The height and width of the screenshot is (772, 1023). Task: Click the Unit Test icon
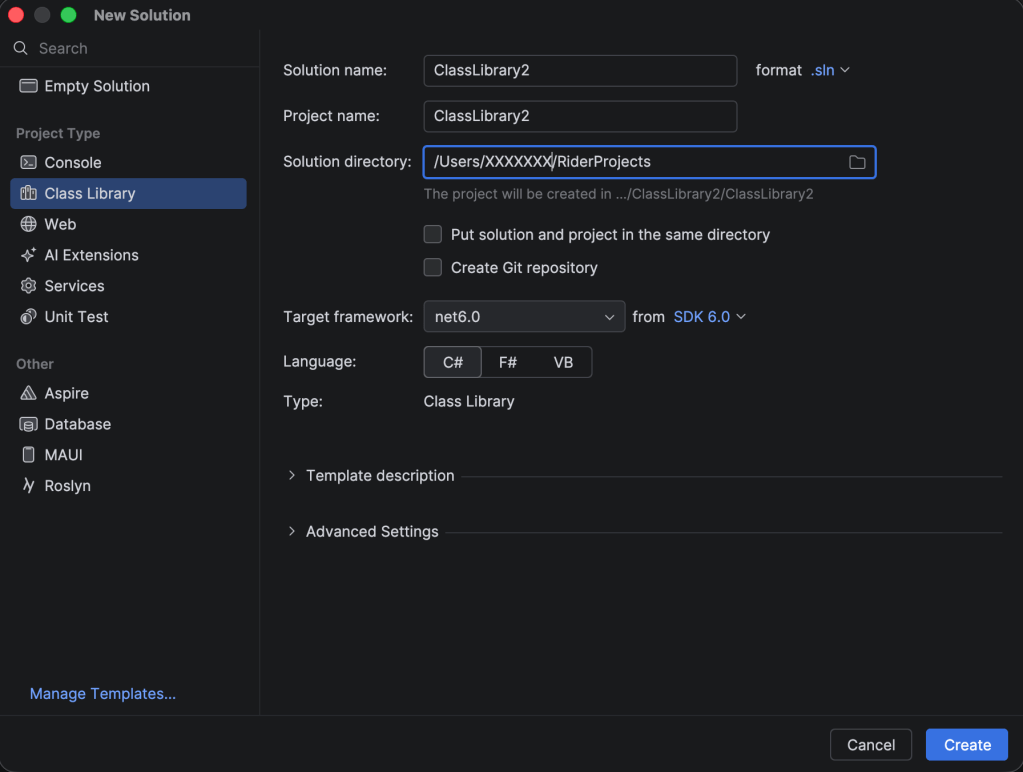tap(28, 317)
